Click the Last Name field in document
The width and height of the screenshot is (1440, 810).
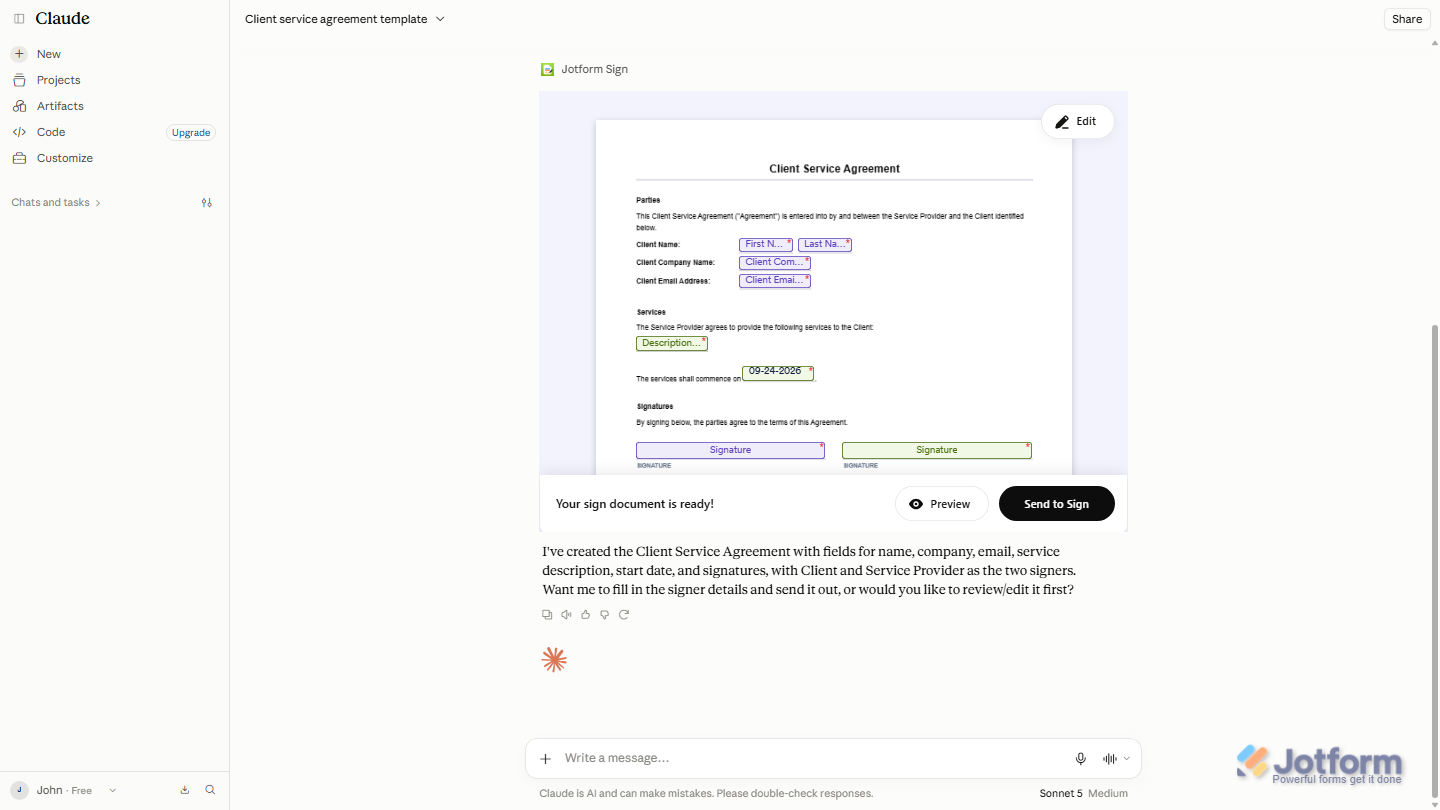pos(825,244)
